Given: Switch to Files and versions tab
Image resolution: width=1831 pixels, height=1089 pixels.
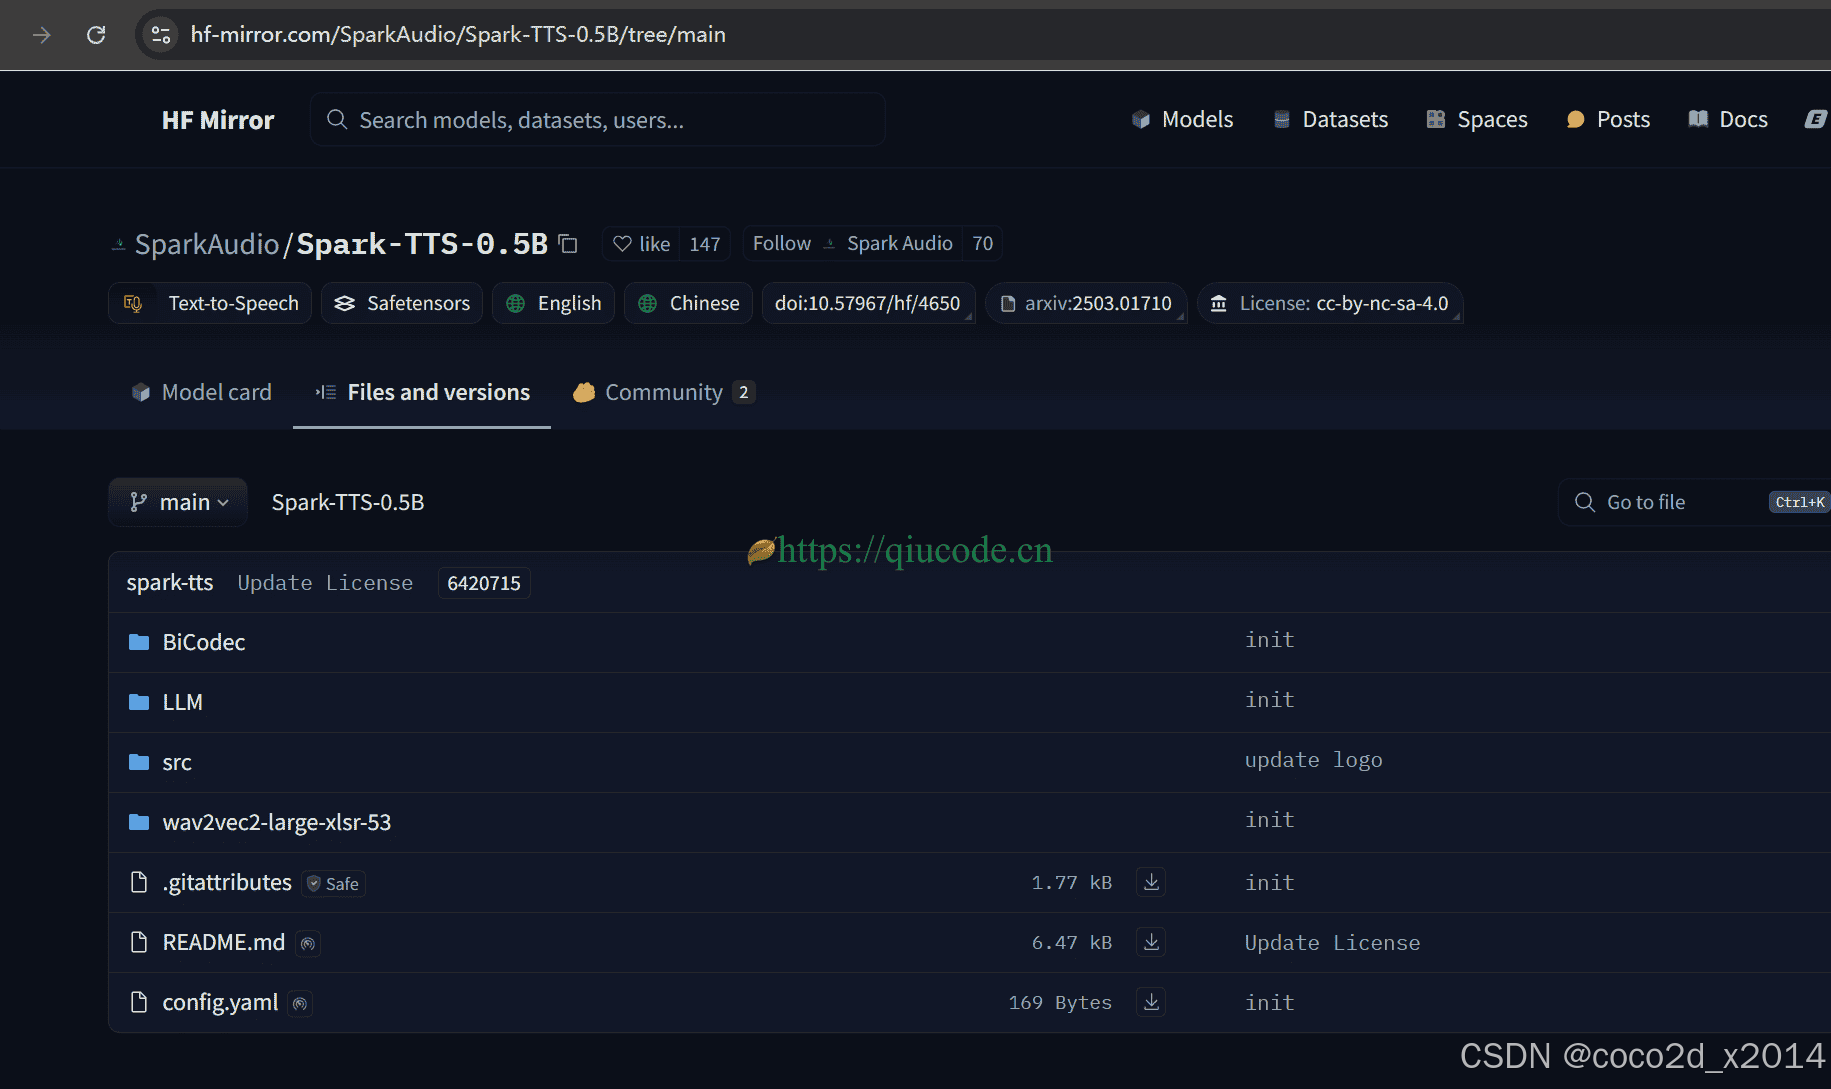Looking at the screenshot, I should 422,392.
